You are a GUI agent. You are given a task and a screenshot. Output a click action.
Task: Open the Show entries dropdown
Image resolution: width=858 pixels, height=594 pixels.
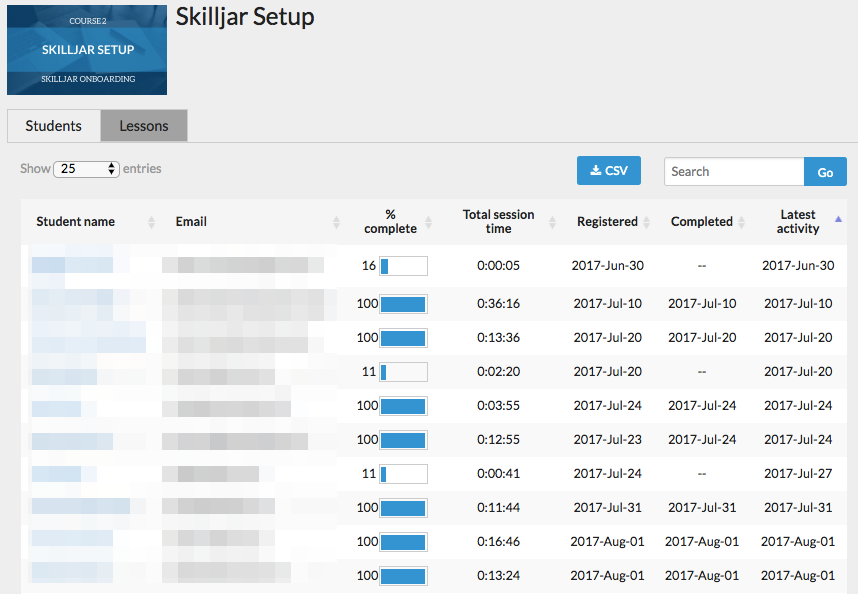86,168
